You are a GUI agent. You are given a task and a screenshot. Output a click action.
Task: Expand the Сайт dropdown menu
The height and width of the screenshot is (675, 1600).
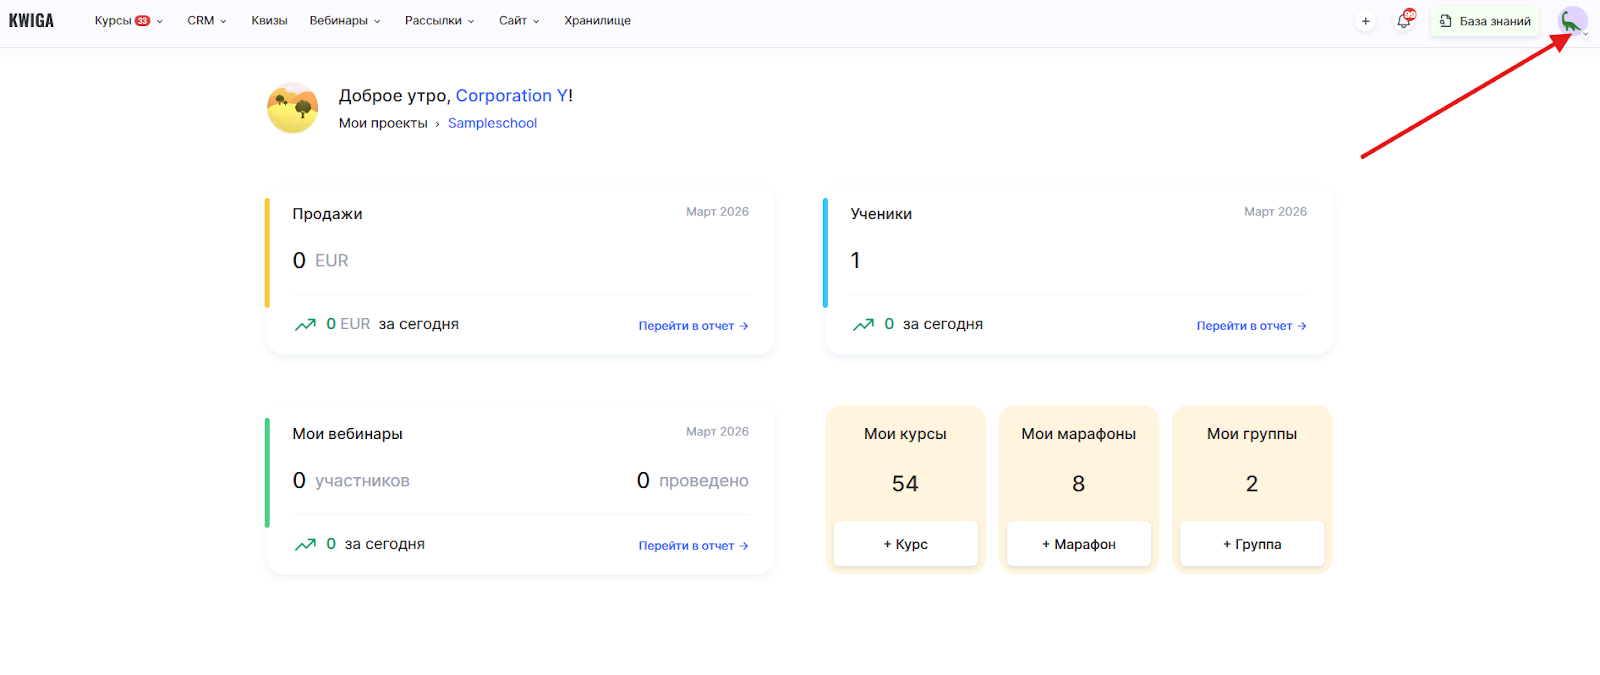(519, 21)
